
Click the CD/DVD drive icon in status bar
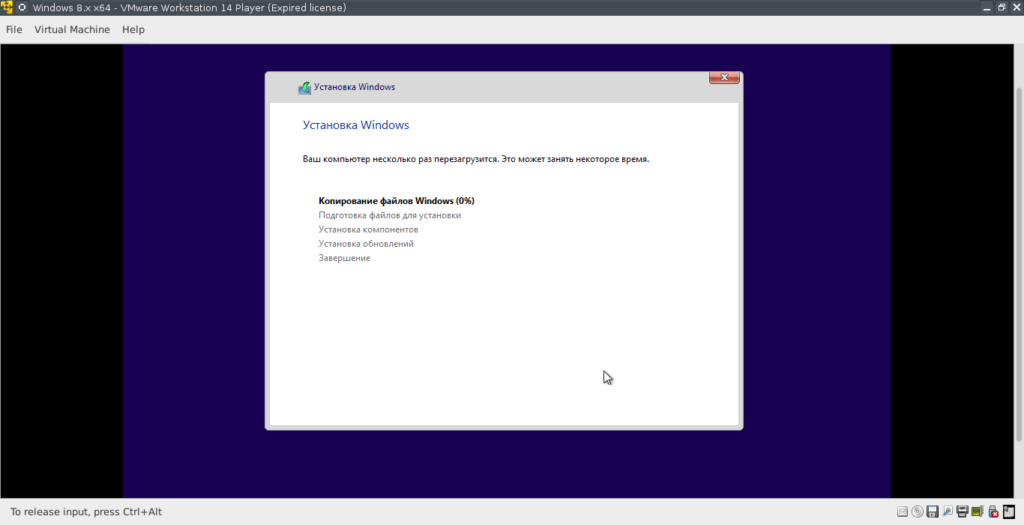click(918, 511)
